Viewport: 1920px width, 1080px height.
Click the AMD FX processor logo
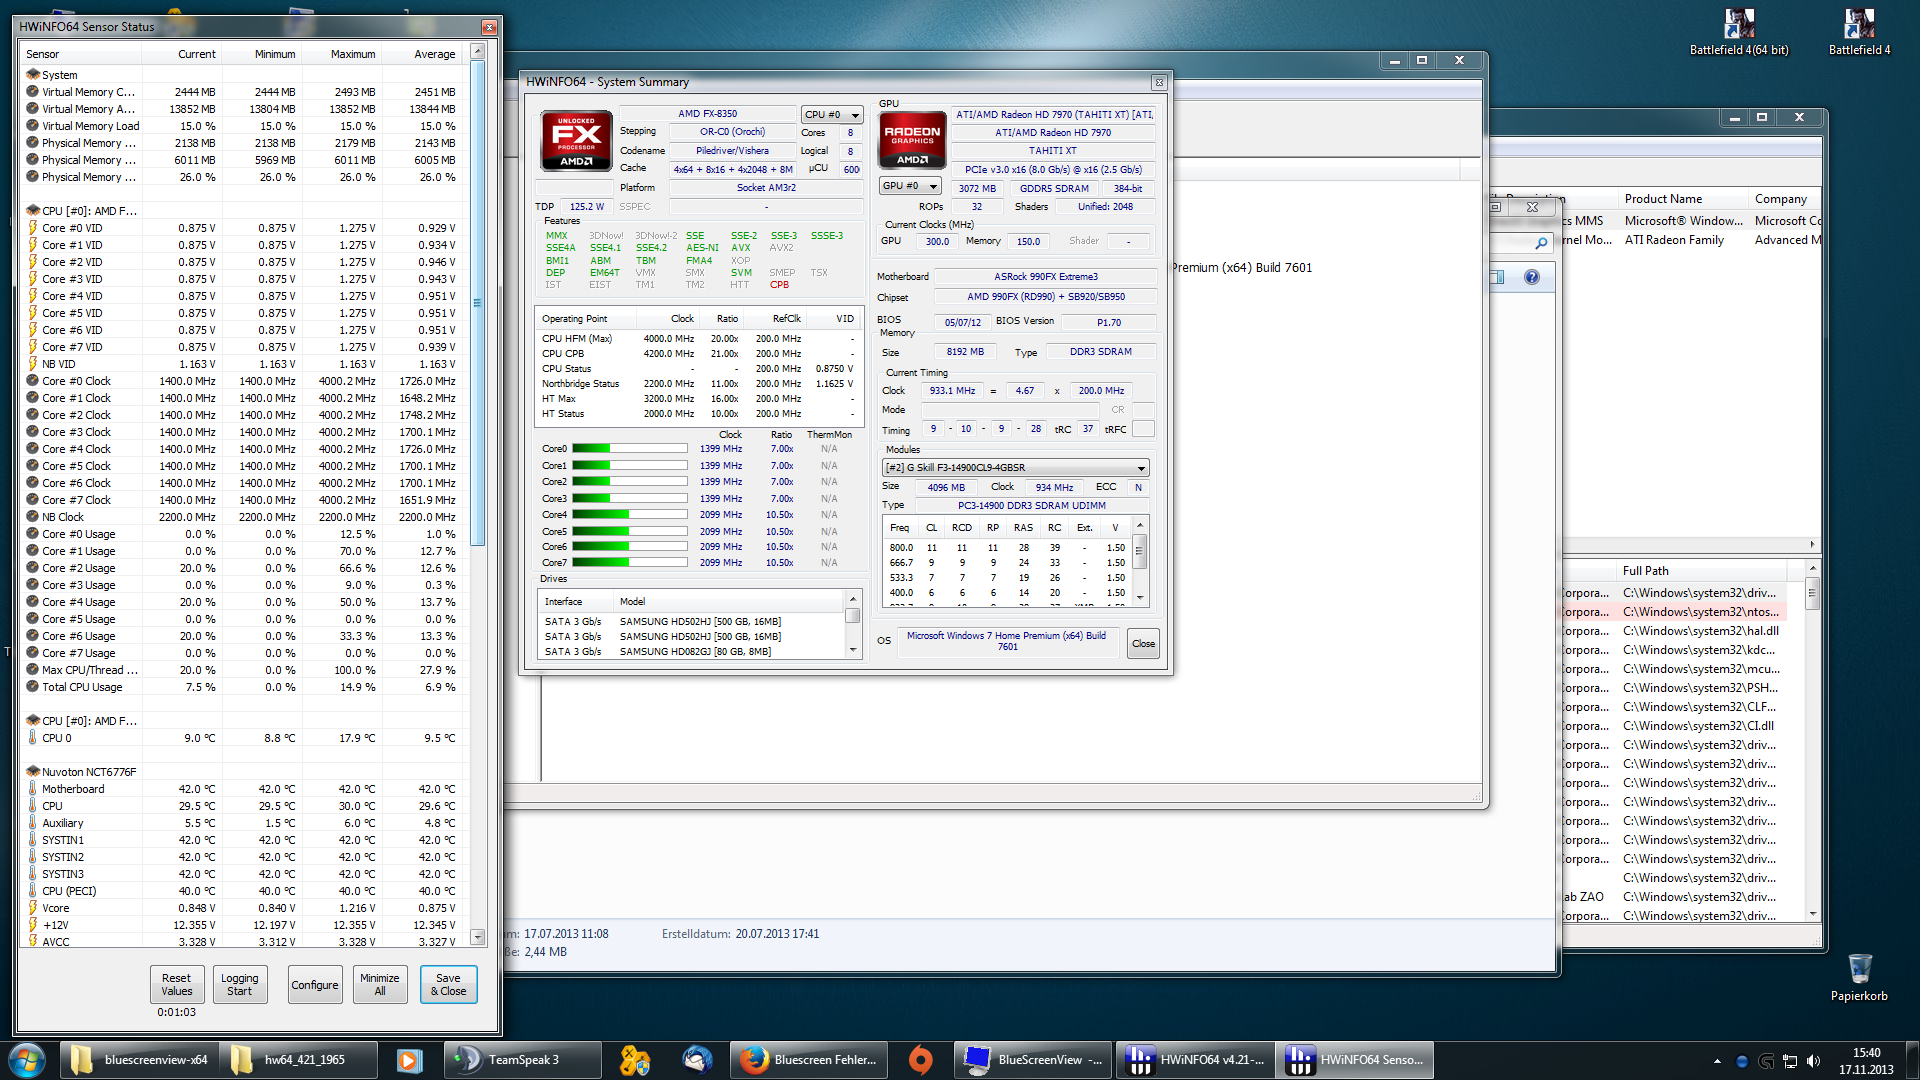(x=576, y=140)
